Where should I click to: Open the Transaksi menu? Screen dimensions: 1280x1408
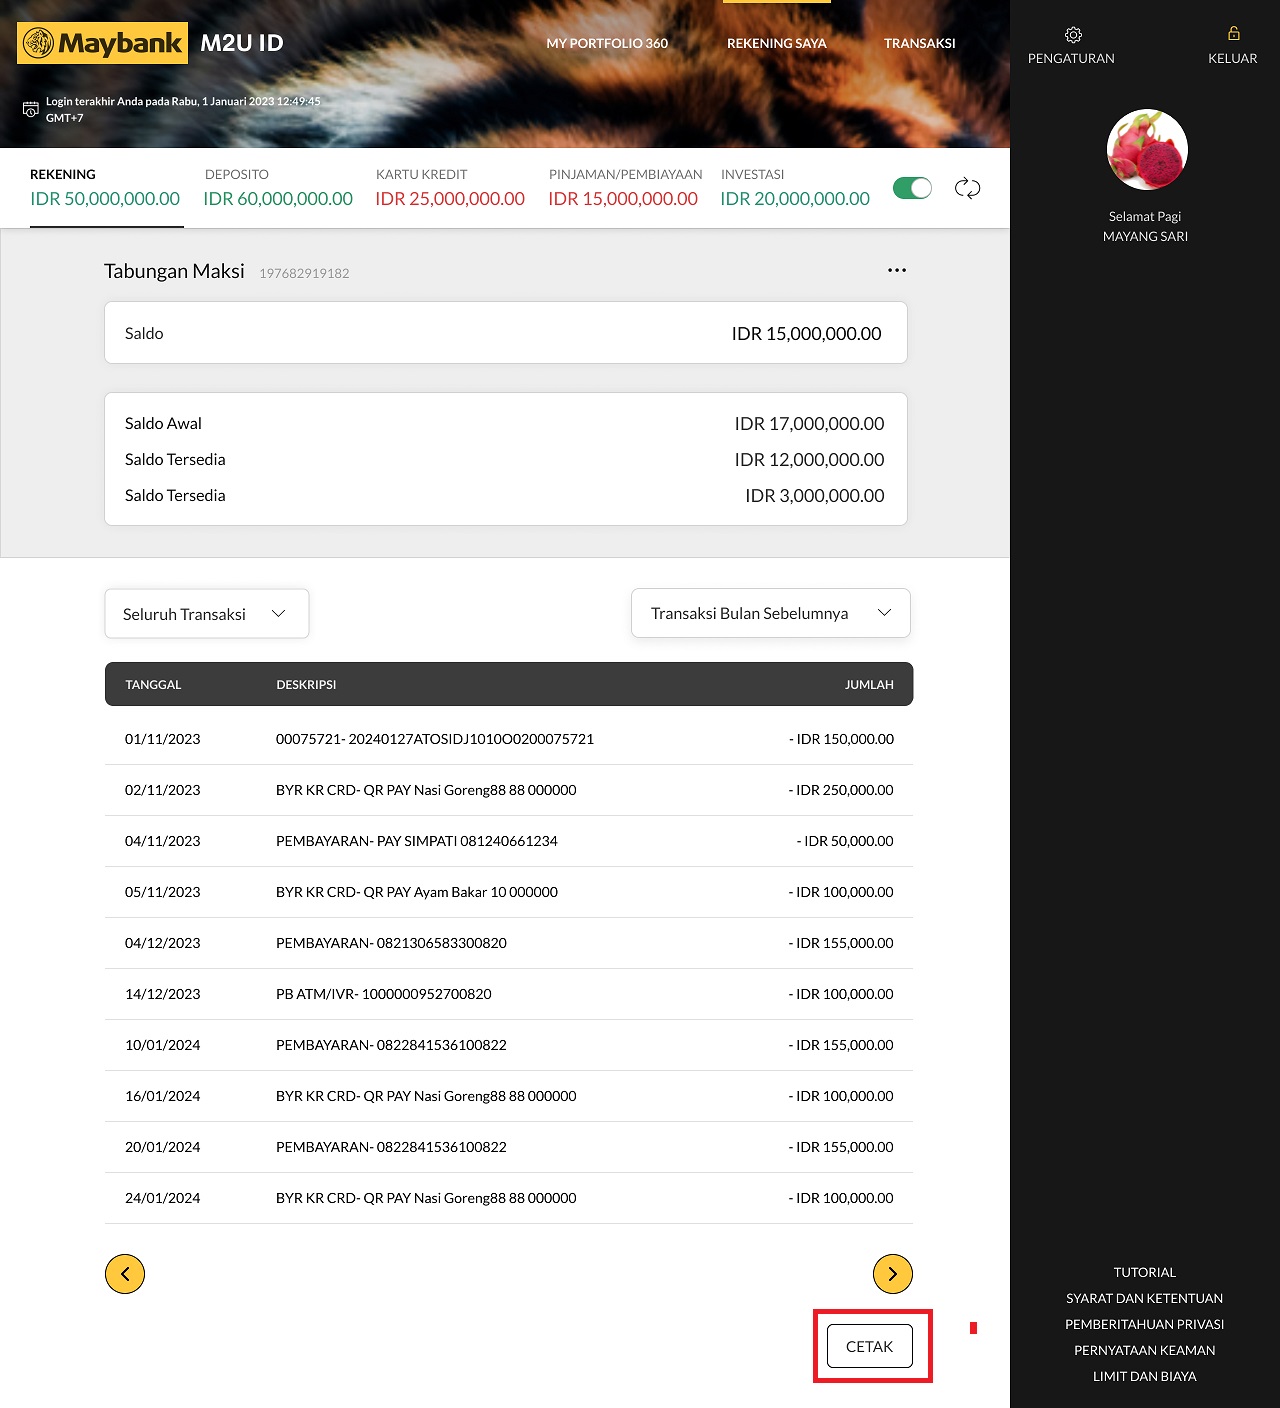(920, 43)
